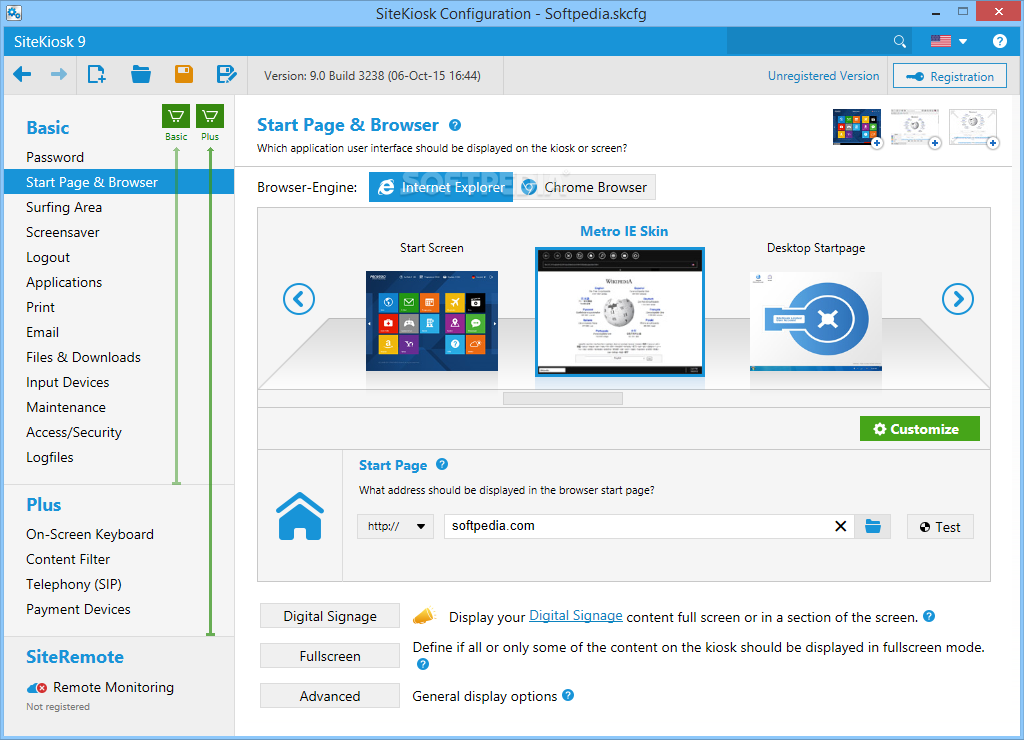Viewport: 1024px width, 740px height.
Task: Open the language flag dropdown
Action: 948,41
